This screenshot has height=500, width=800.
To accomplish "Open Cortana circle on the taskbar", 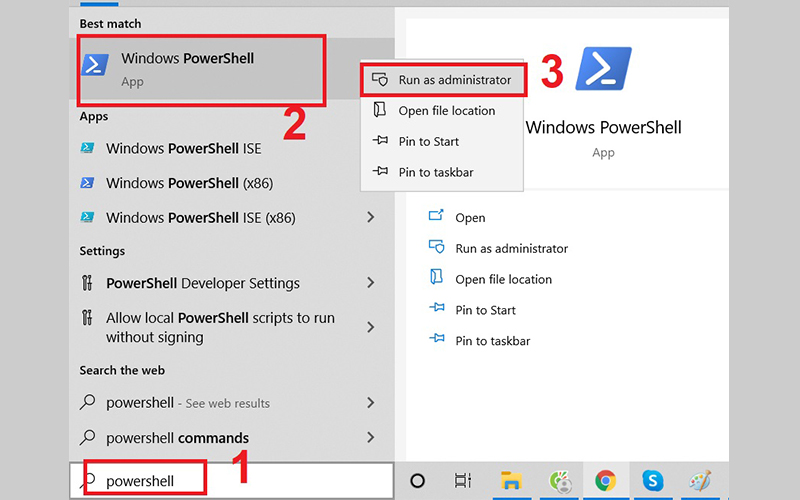I will (x=417, y=481).
